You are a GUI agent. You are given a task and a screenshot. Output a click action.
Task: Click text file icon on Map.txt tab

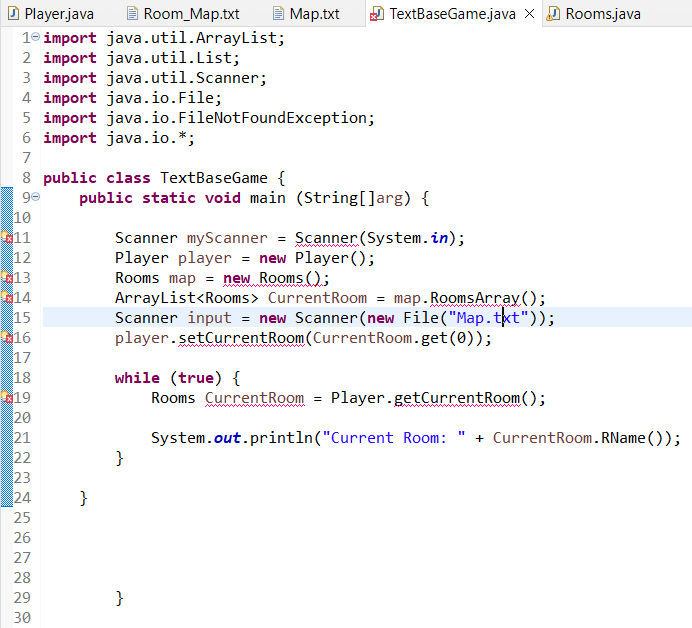point(278,14)
